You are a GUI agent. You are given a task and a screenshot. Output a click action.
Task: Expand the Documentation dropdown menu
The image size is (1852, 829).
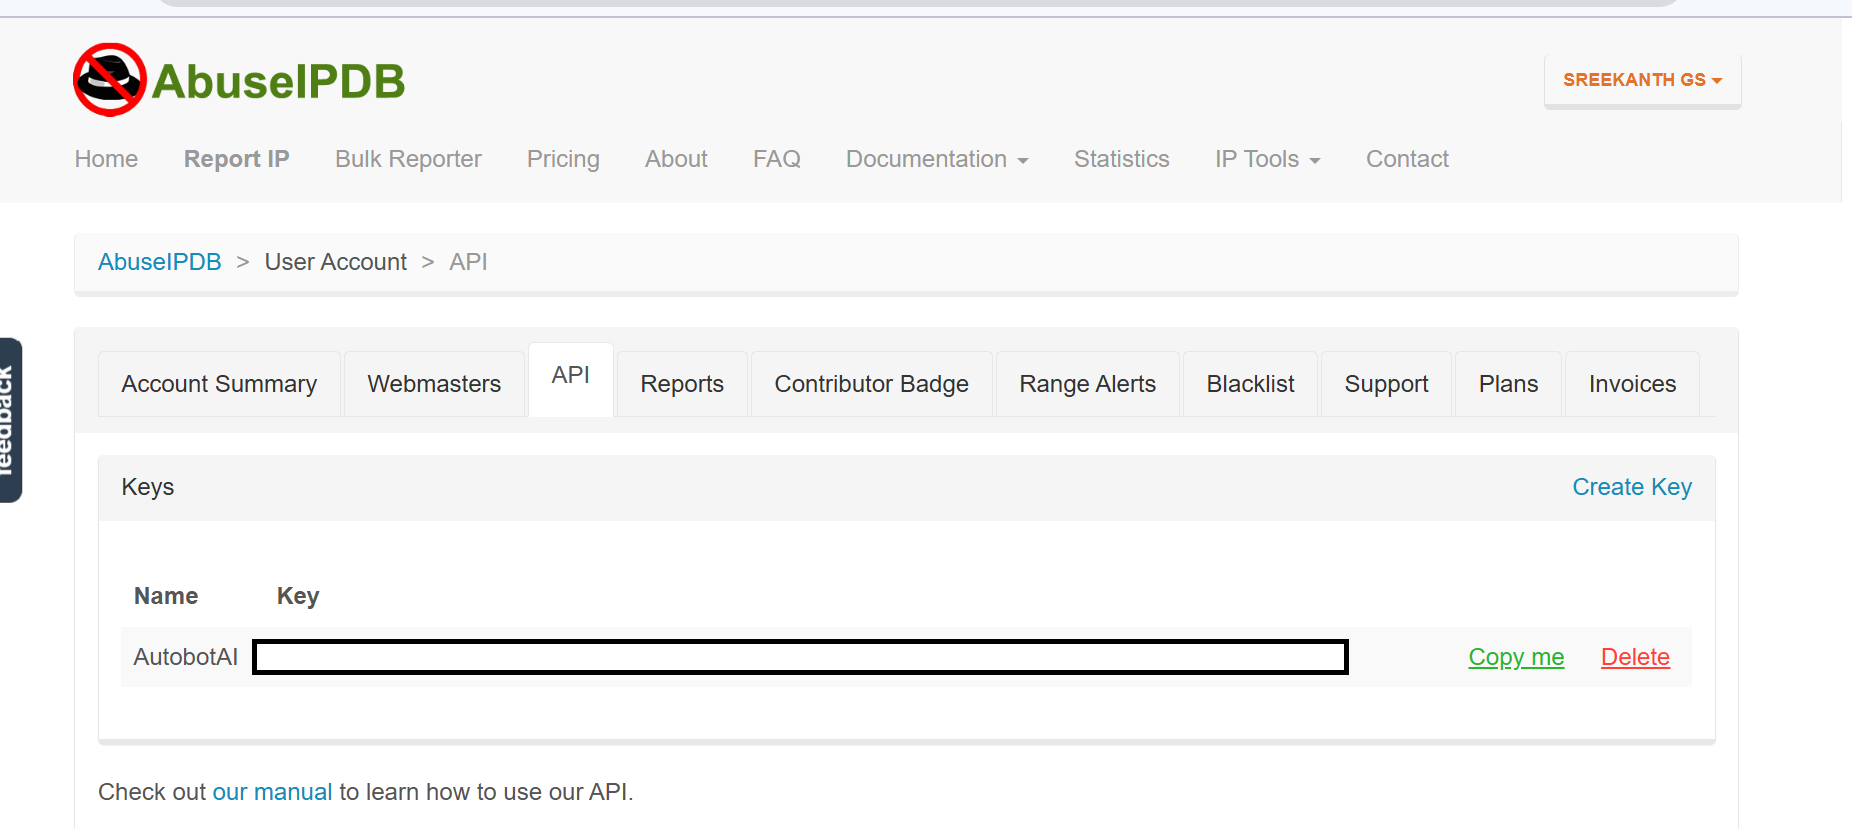pyautogui.click(x=937, y=159)
